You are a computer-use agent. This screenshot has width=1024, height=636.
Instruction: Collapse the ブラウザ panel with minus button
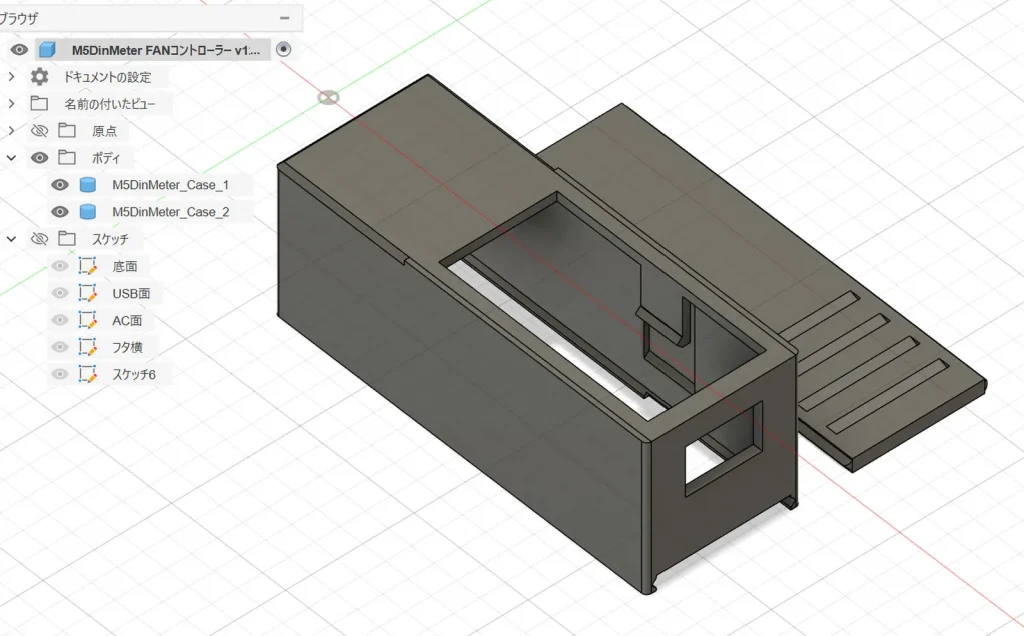[285, 18]
